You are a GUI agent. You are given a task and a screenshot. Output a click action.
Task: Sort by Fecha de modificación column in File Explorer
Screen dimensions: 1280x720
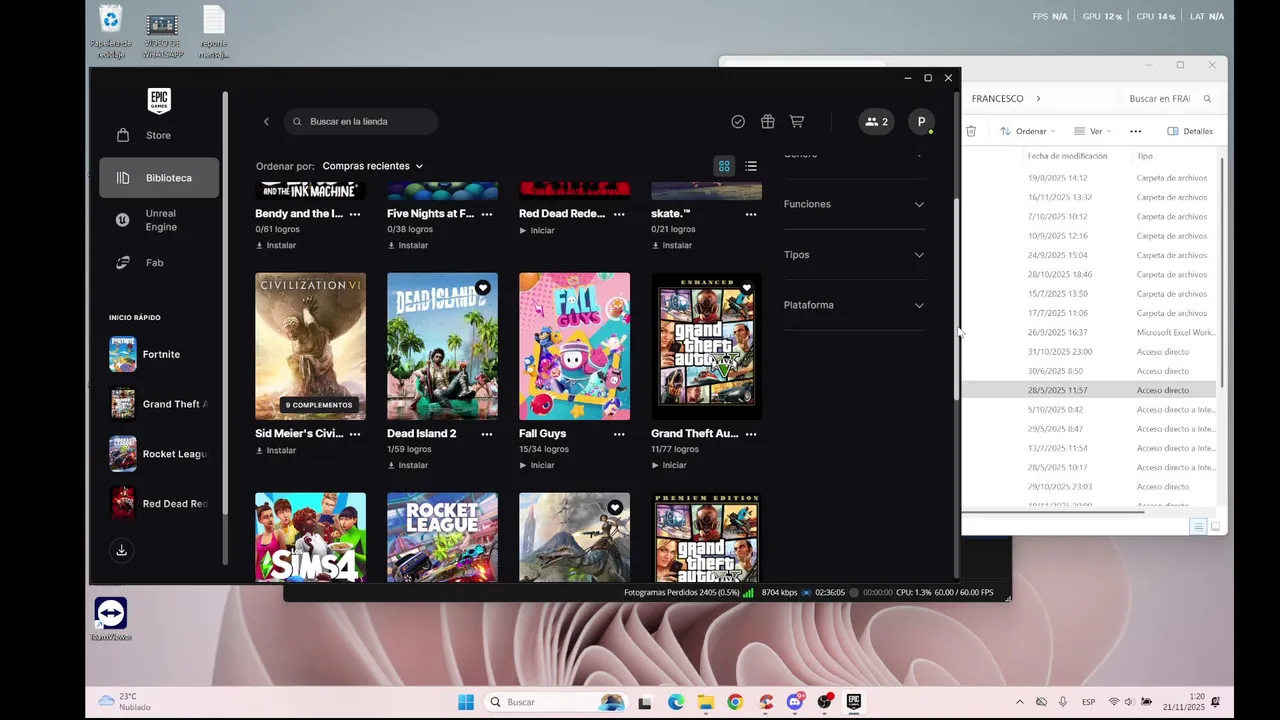(1067, 156)
